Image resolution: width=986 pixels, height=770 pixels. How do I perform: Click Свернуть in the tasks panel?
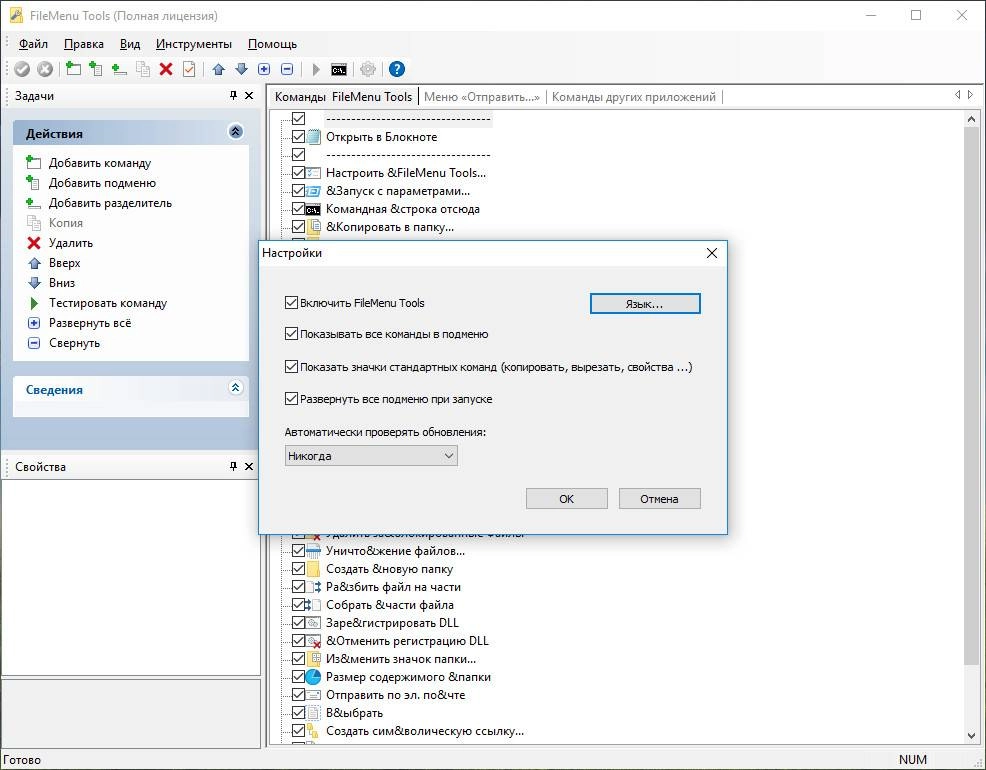point(74,343)
